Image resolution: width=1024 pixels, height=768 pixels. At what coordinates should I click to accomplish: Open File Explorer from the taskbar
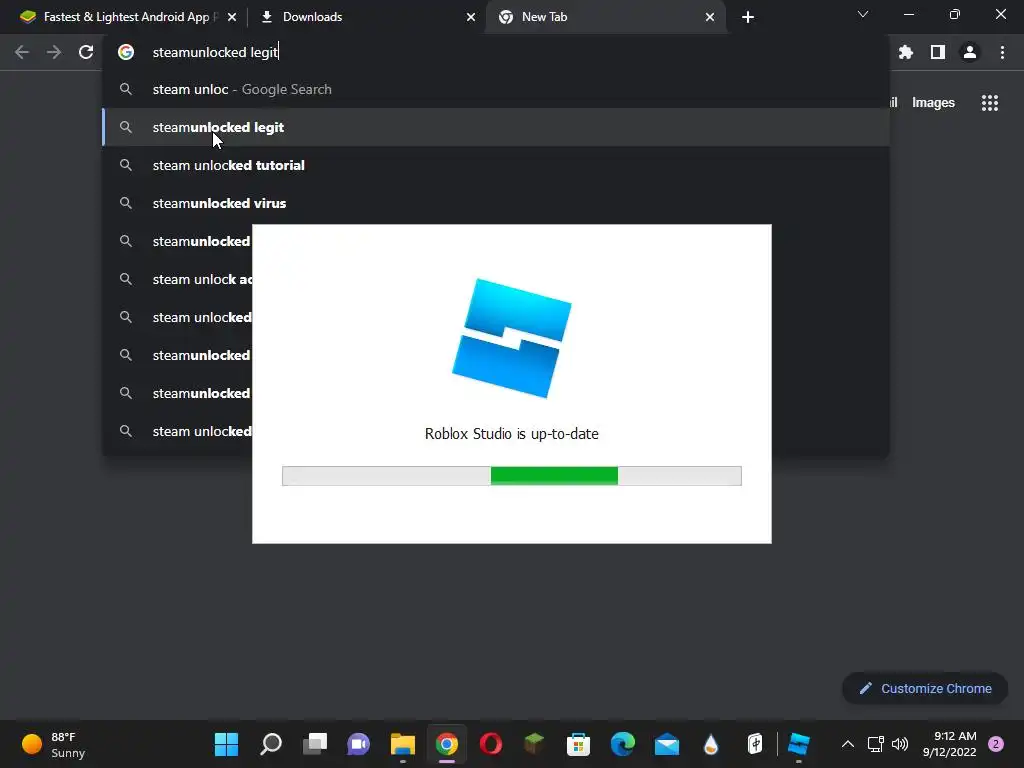403,744
